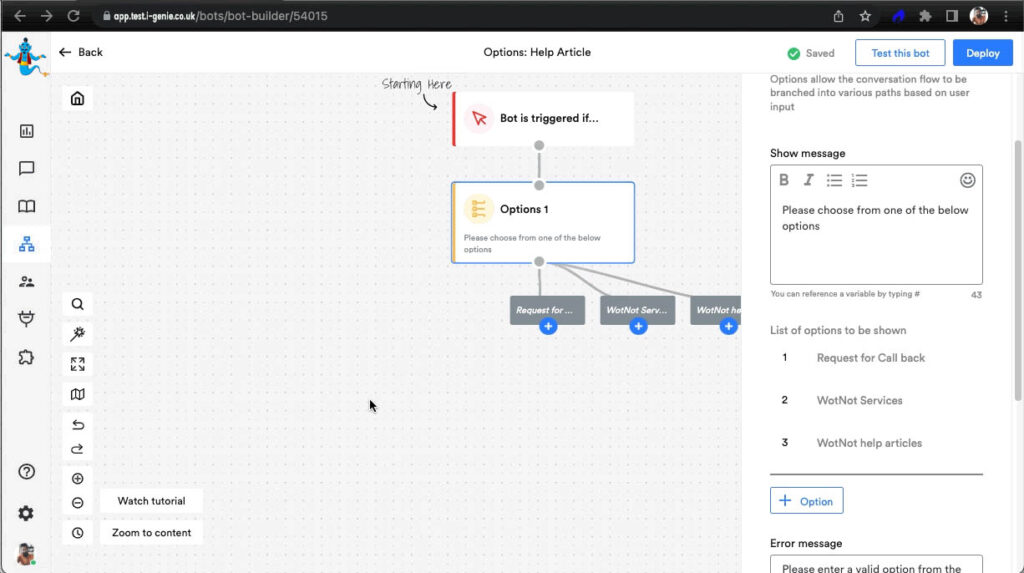Open the minimap icon on canvas toolbar
Viewport: 1024px width, 573px height.
[78, 394]
